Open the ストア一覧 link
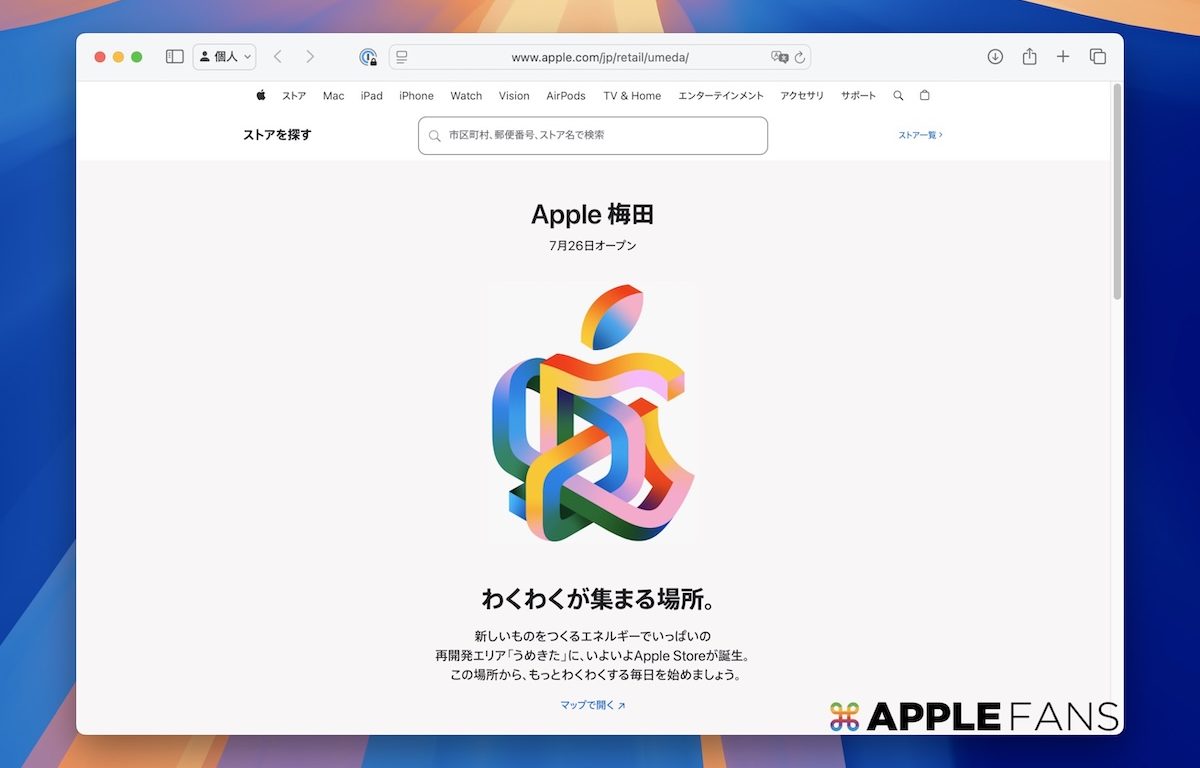This screenshot has width=1200, height=768. point(920,135)
